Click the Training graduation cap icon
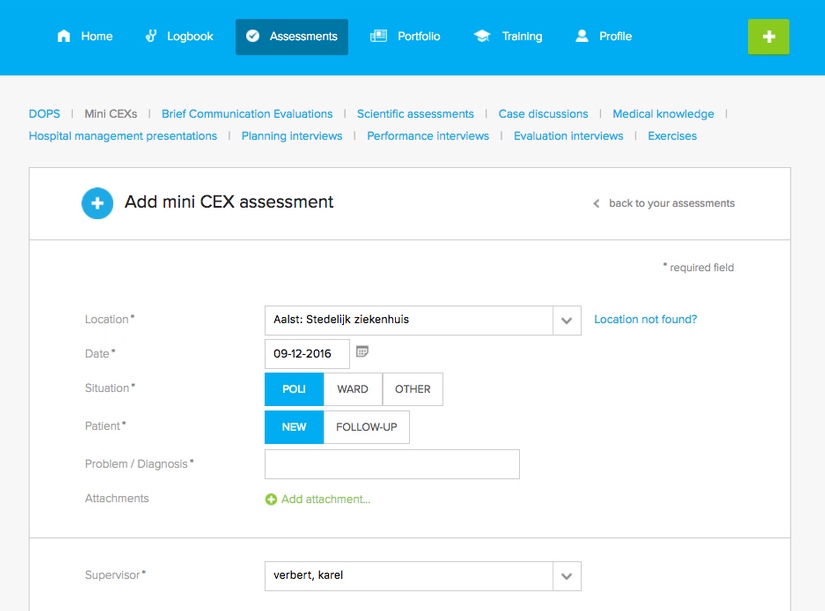825x611 pixels. click(x=482, y=36)
